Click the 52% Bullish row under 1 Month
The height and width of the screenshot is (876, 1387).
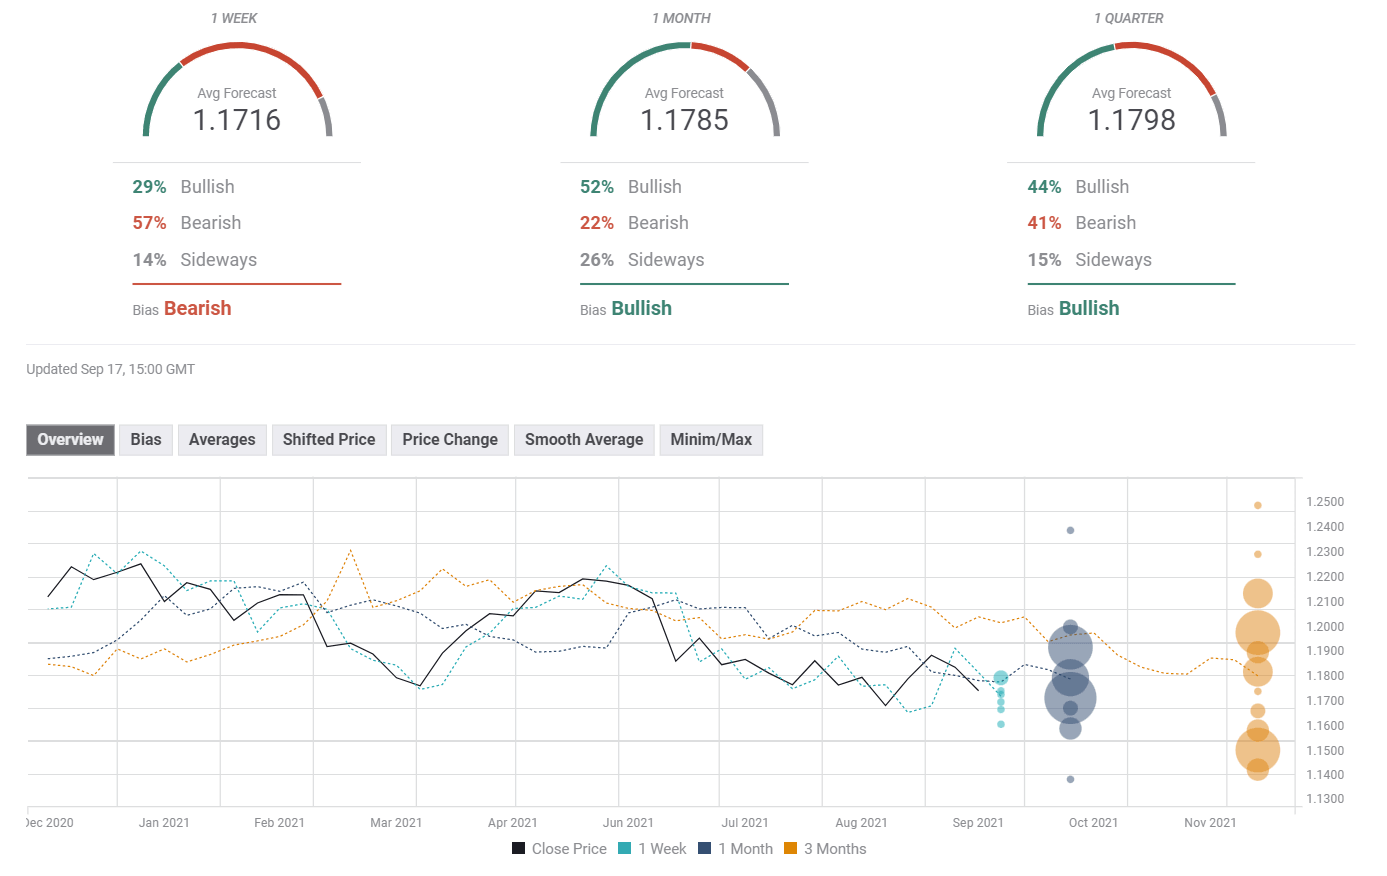tap(631, 187)
